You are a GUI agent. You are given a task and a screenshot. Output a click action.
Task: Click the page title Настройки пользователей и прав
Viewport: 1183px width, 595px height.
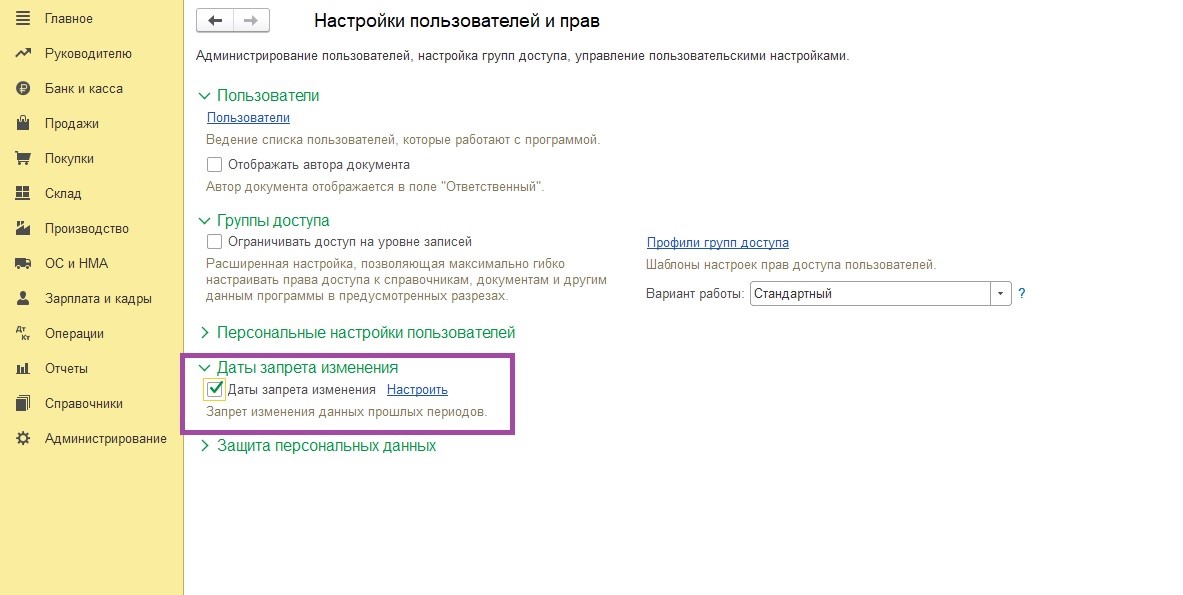pos(456,20)
